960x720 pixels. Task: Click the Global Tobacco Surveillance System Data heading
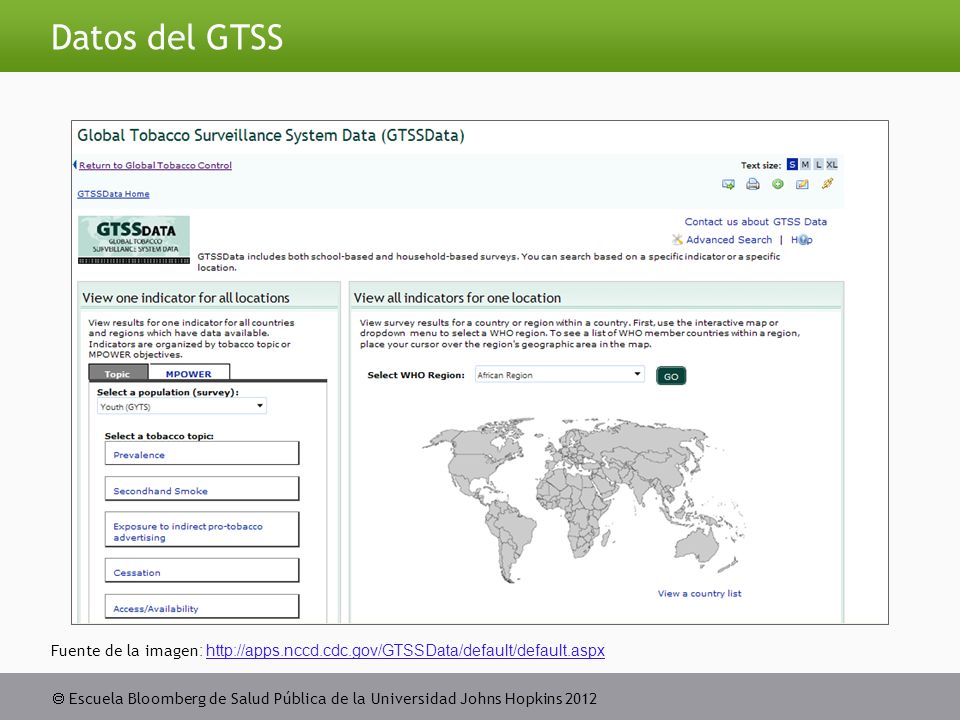coord(271,135)
